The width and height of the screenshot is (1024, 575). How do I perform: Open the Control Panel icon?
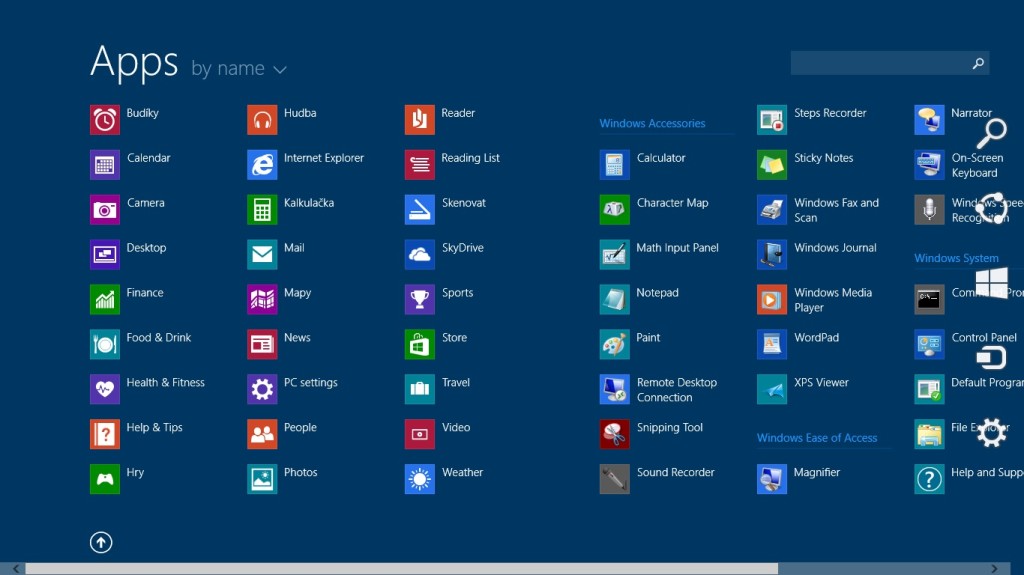929,344
